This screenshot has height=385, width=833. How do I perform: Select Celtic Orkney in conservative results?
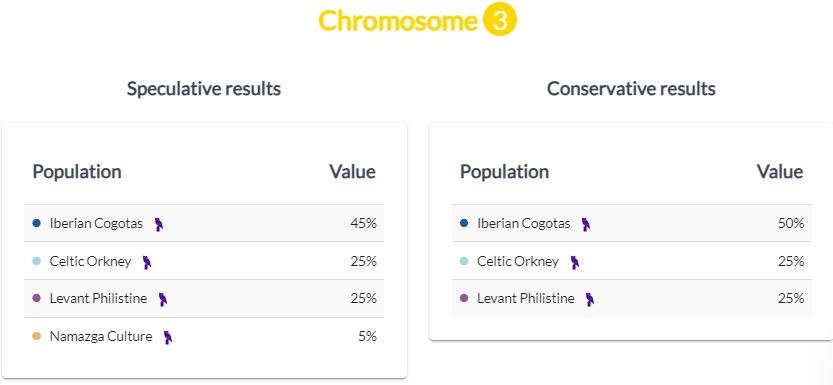[x=518, y=261]
